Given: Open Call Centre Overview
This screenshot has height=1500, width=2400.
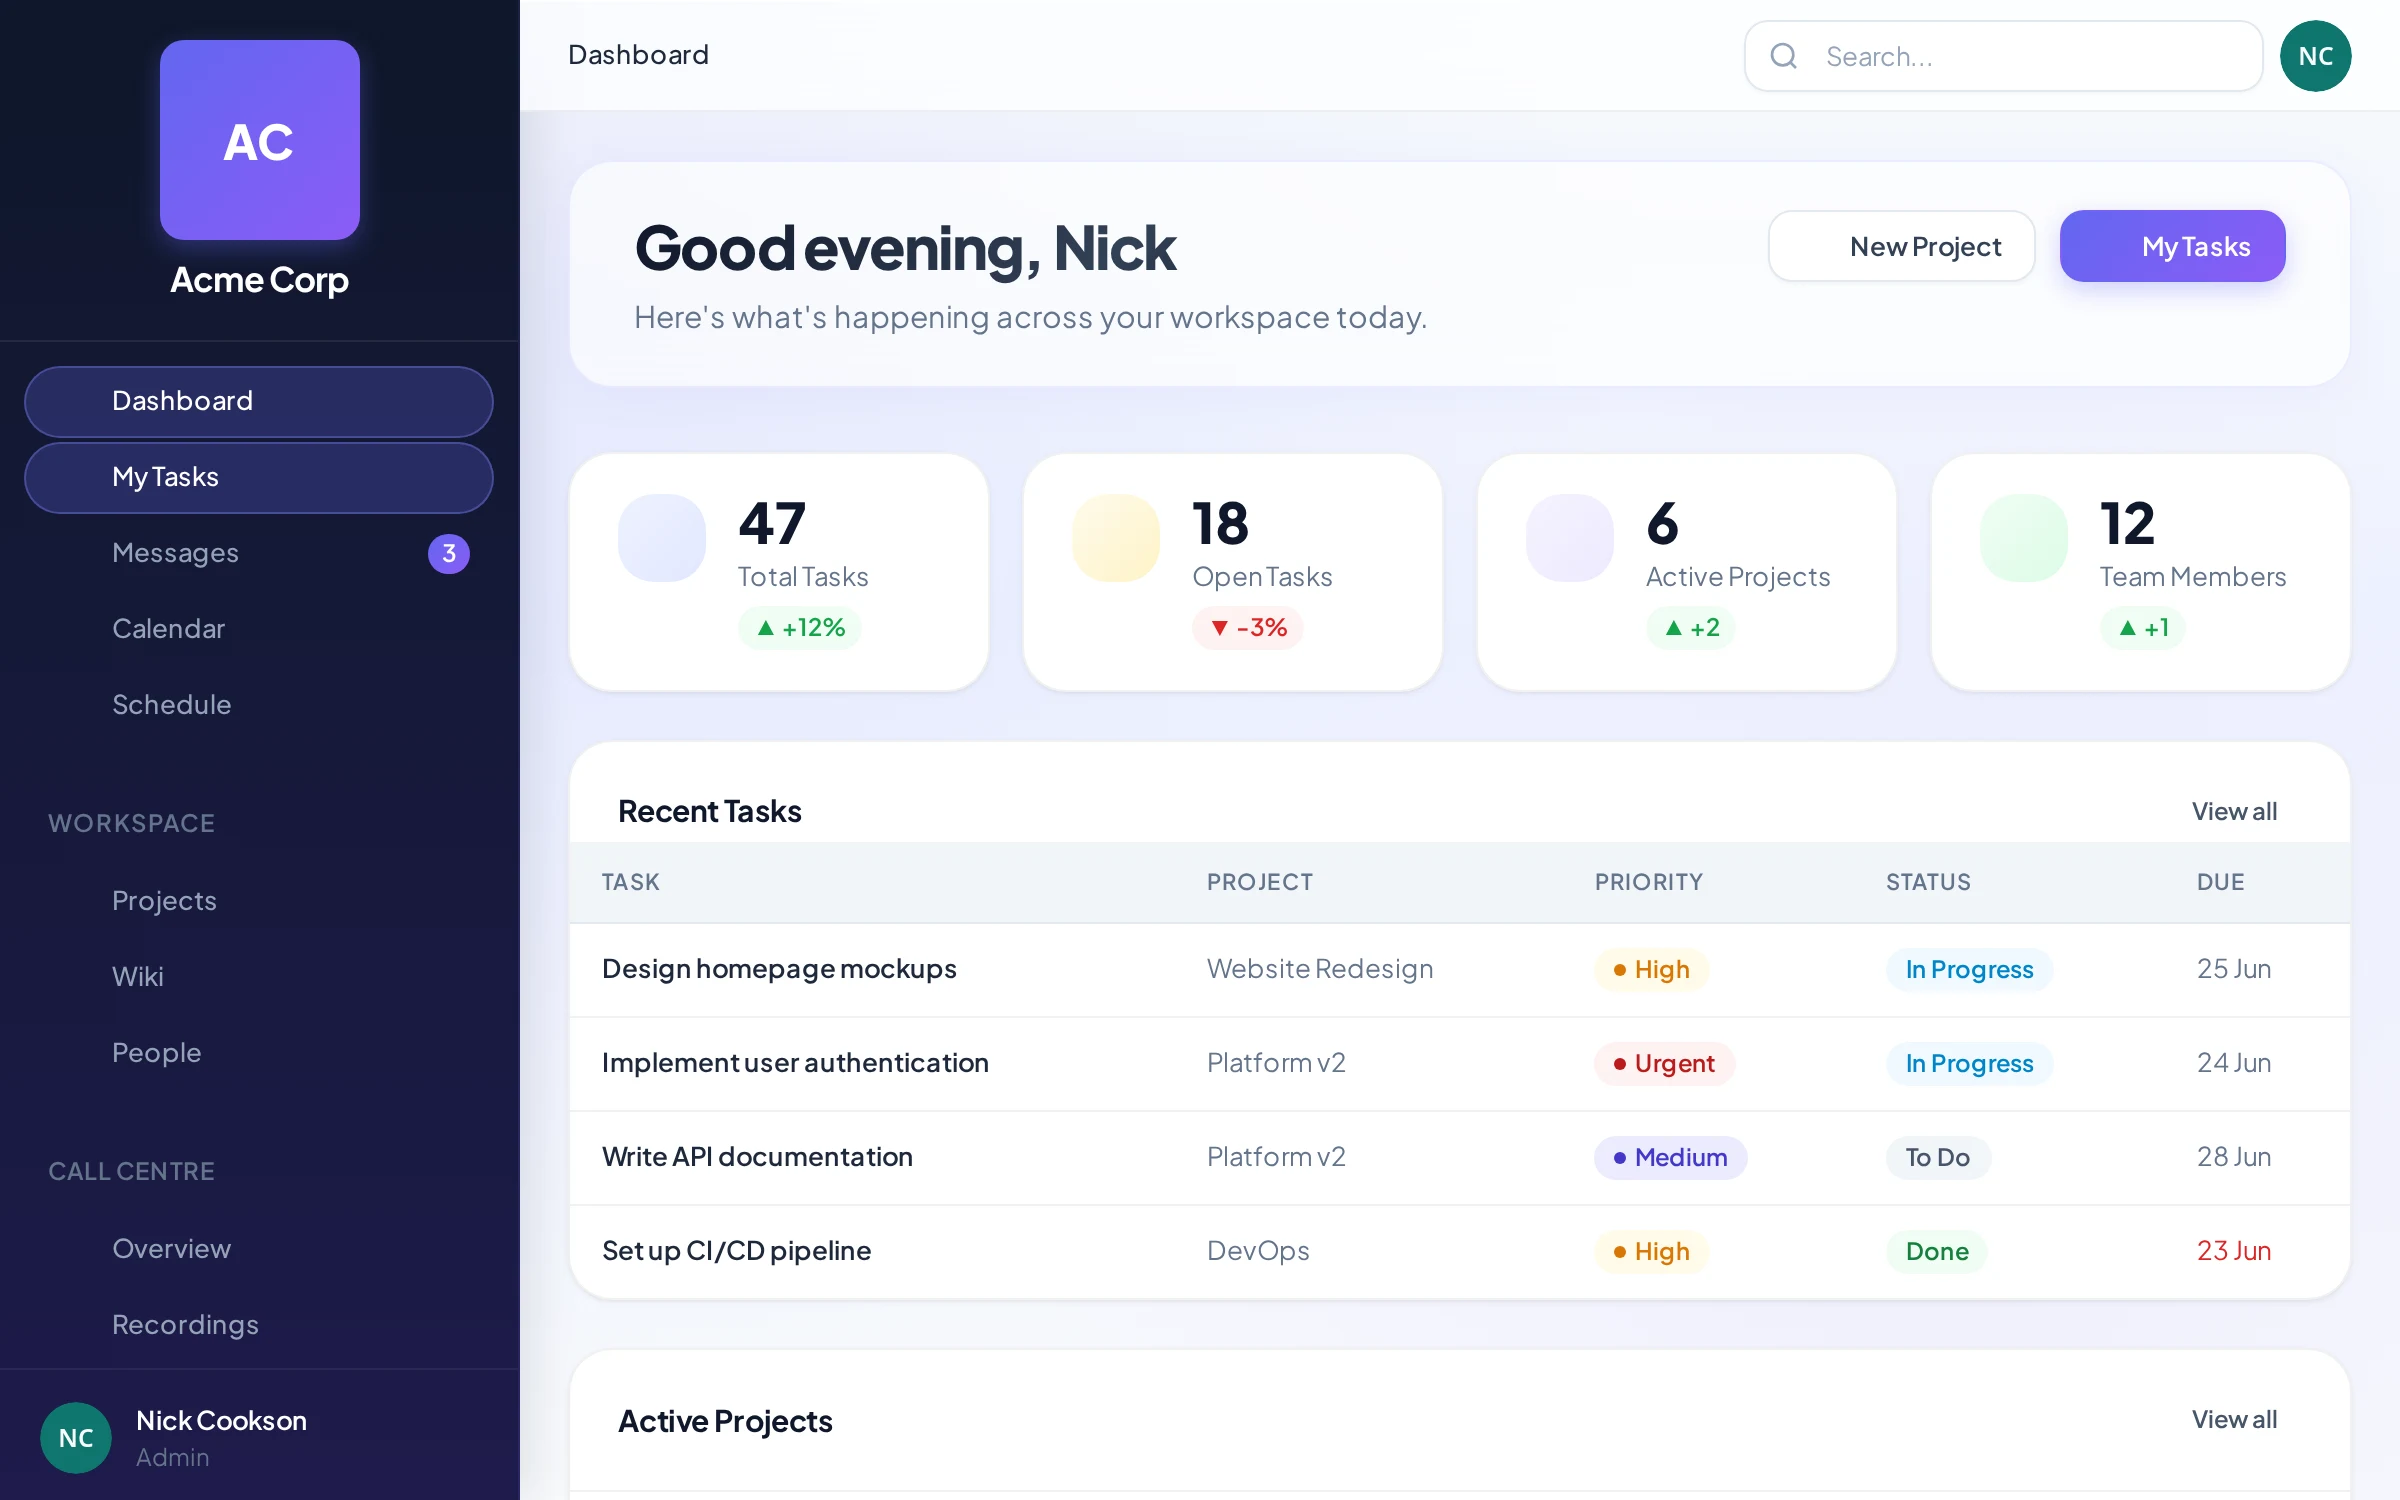Looking at the screenshot, I should [x=259, y=1249].
